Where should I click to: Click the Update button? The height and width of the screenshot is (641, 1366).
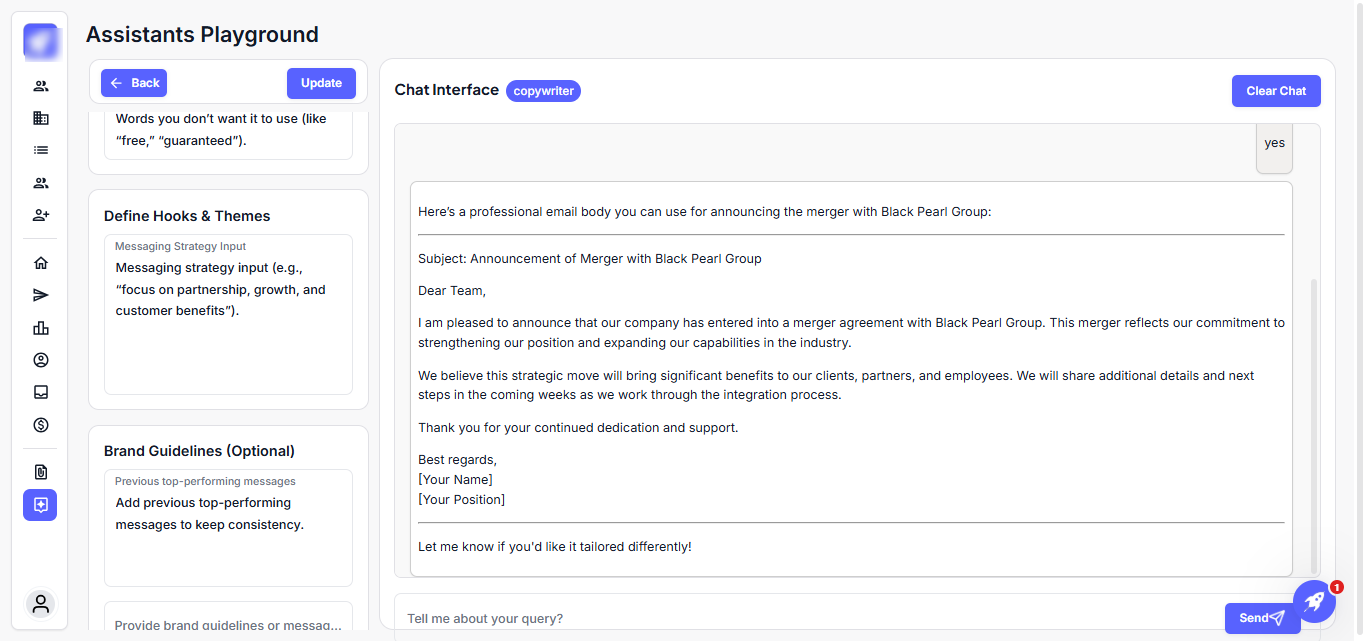321,83
